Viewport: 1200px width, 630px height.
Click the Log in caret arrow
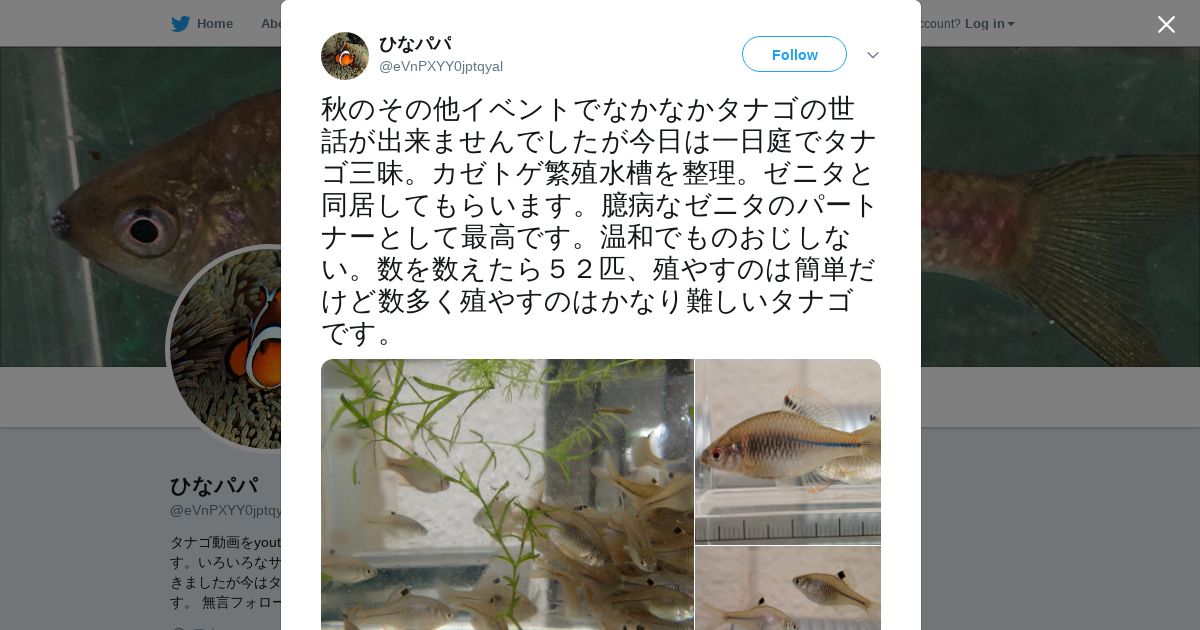(x=1011, y=24)
